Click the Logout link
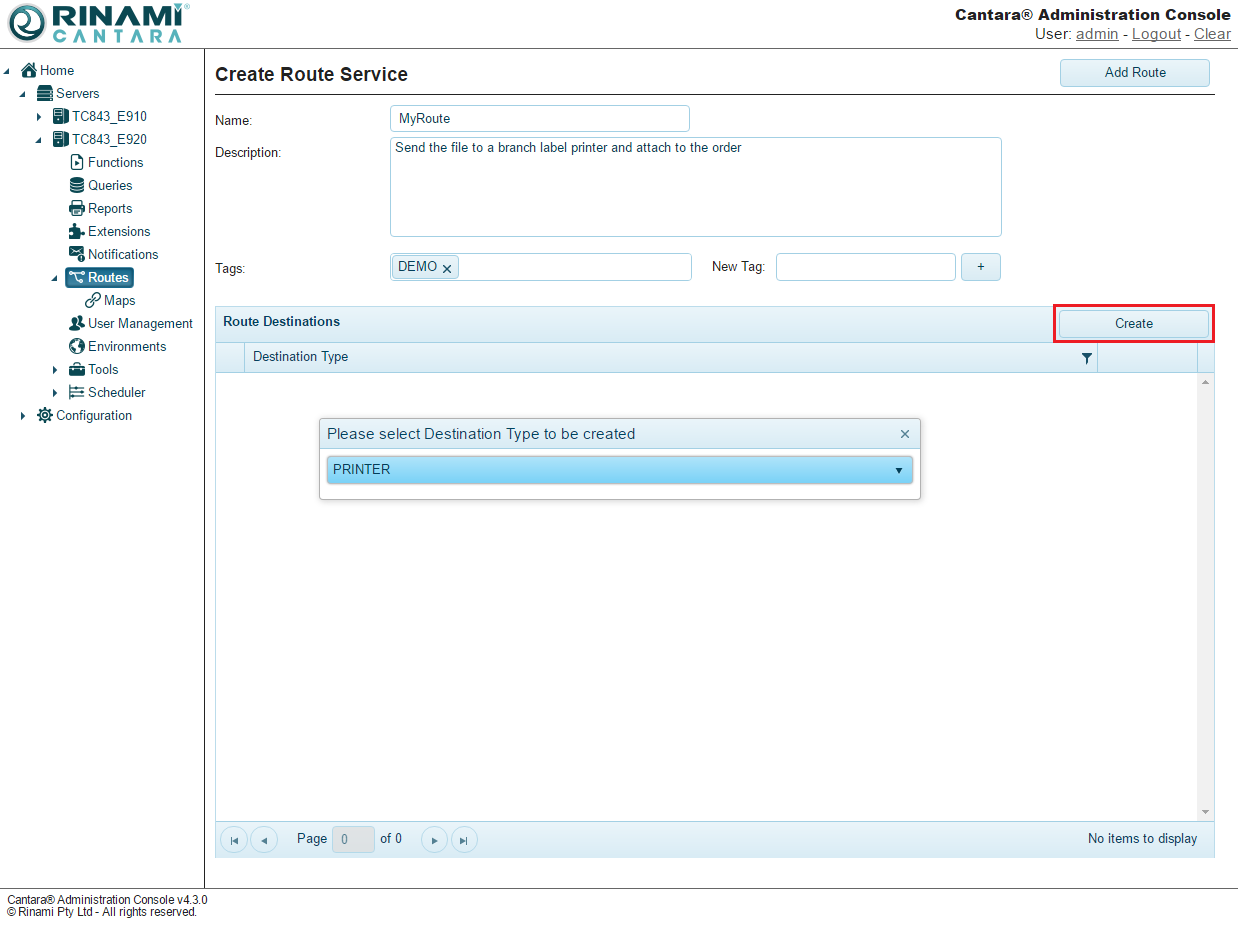This screenshot has width=1238, height=926. coord(1156,34)
